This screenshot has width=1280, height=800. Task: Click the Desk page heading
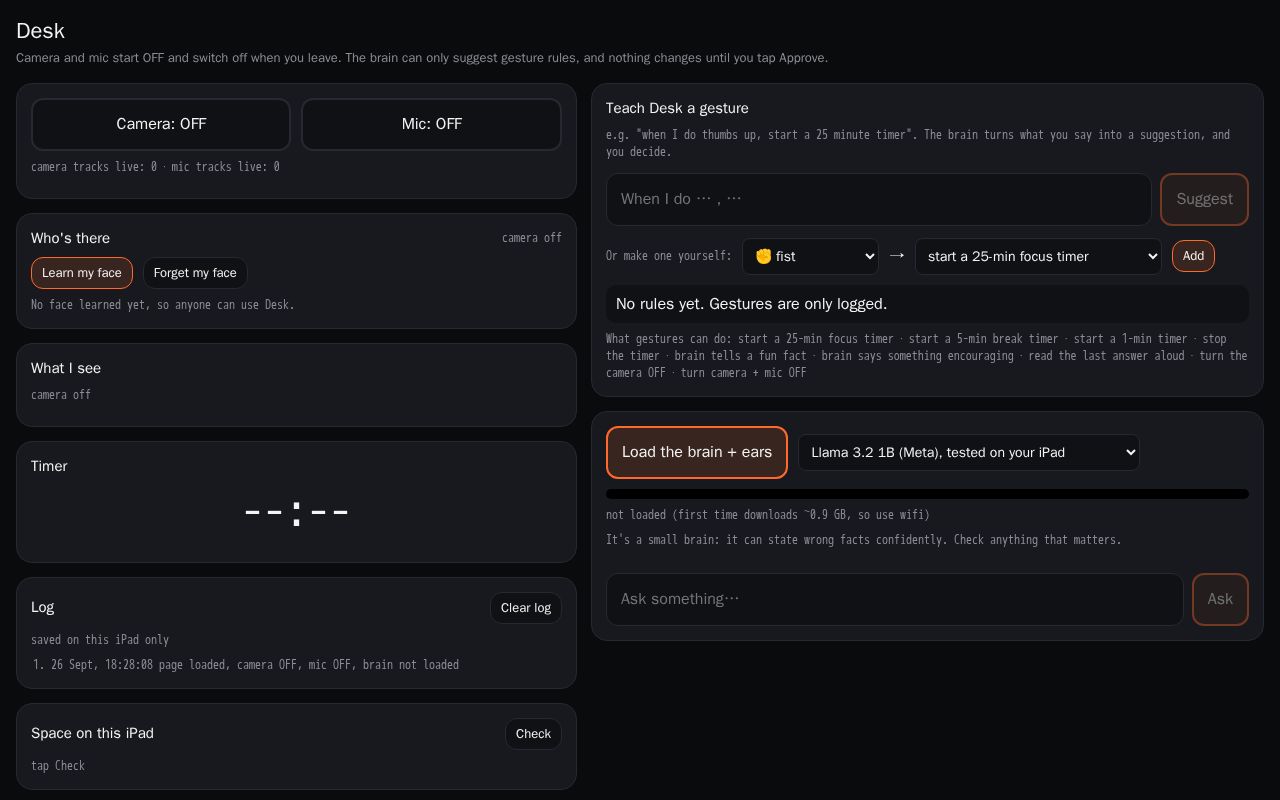pyautogui.click(x=40, y=31)
